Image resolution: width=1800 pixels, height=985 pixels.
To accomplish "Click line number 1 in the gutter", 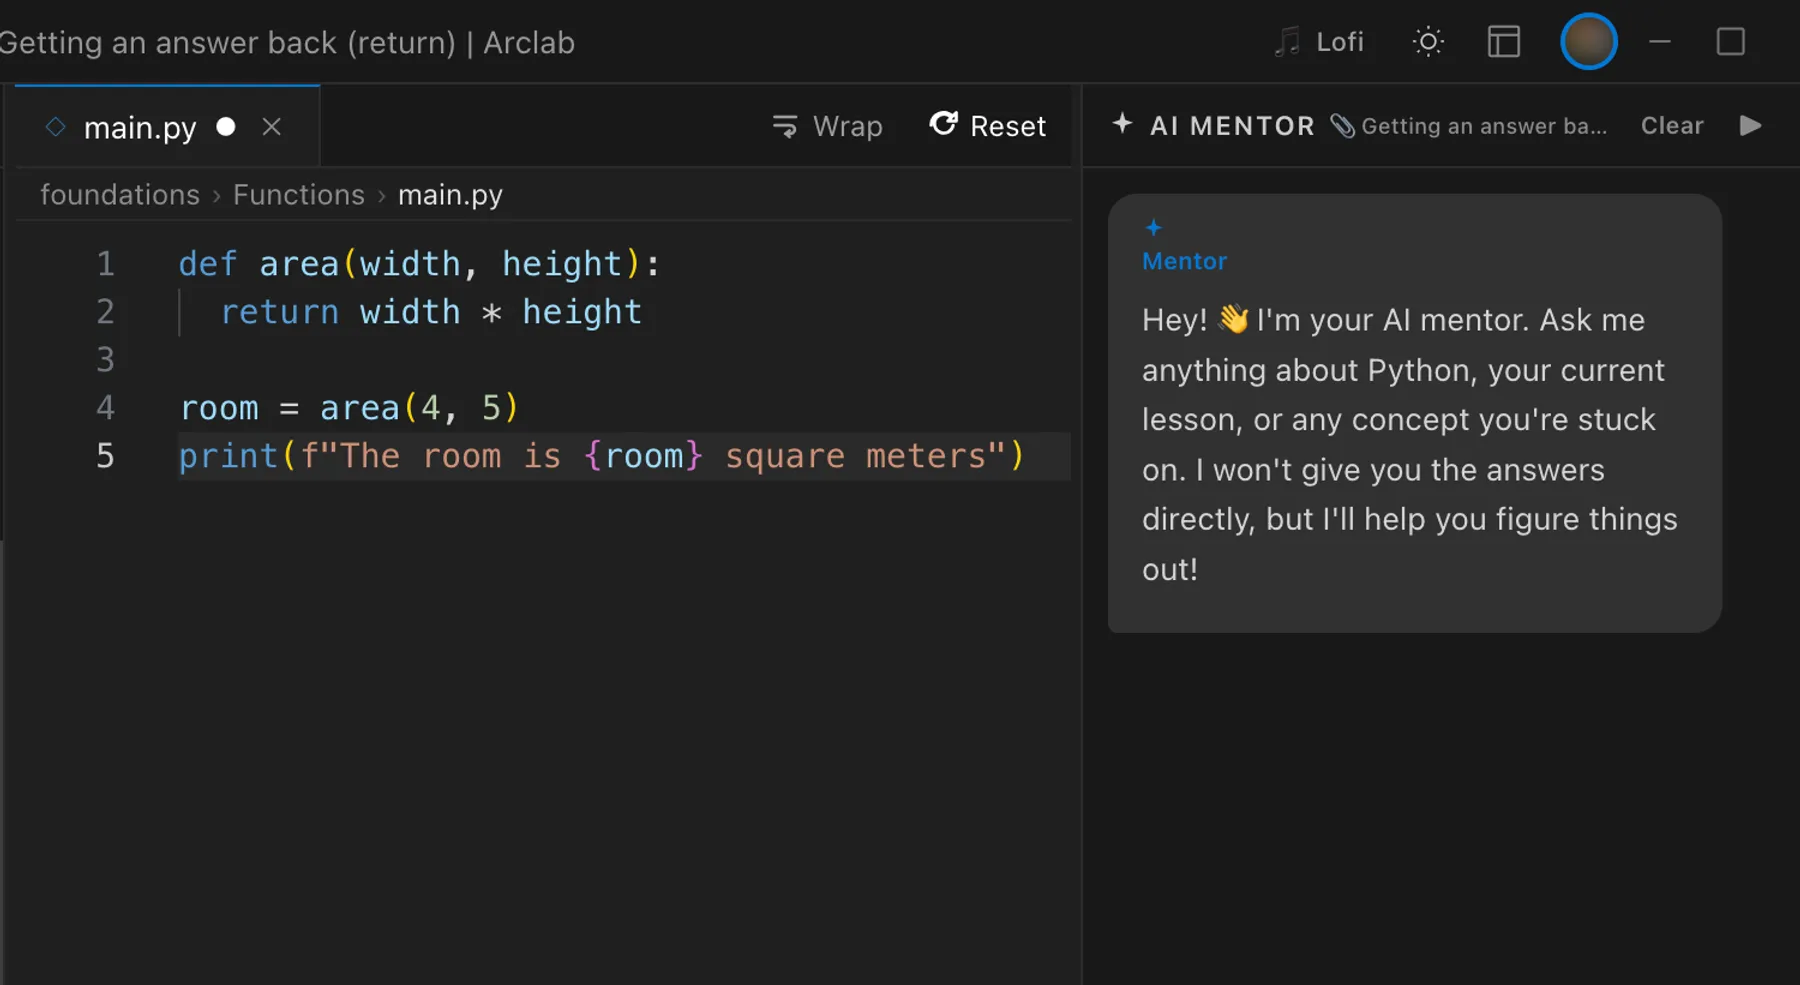I will click(x=105, y=264).
